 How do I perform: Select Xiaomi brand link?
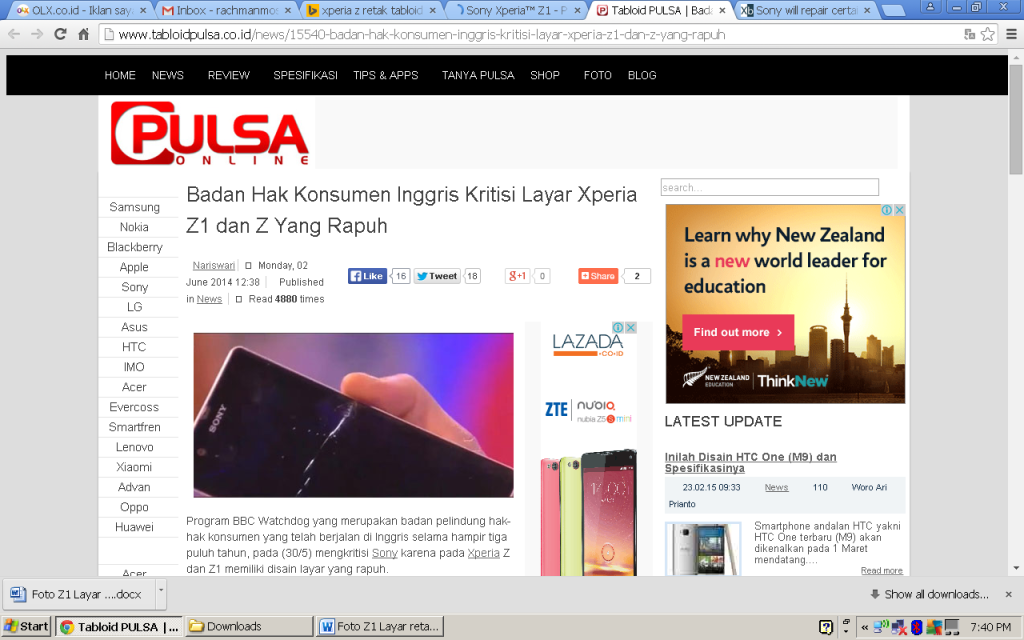pos(134,467)
